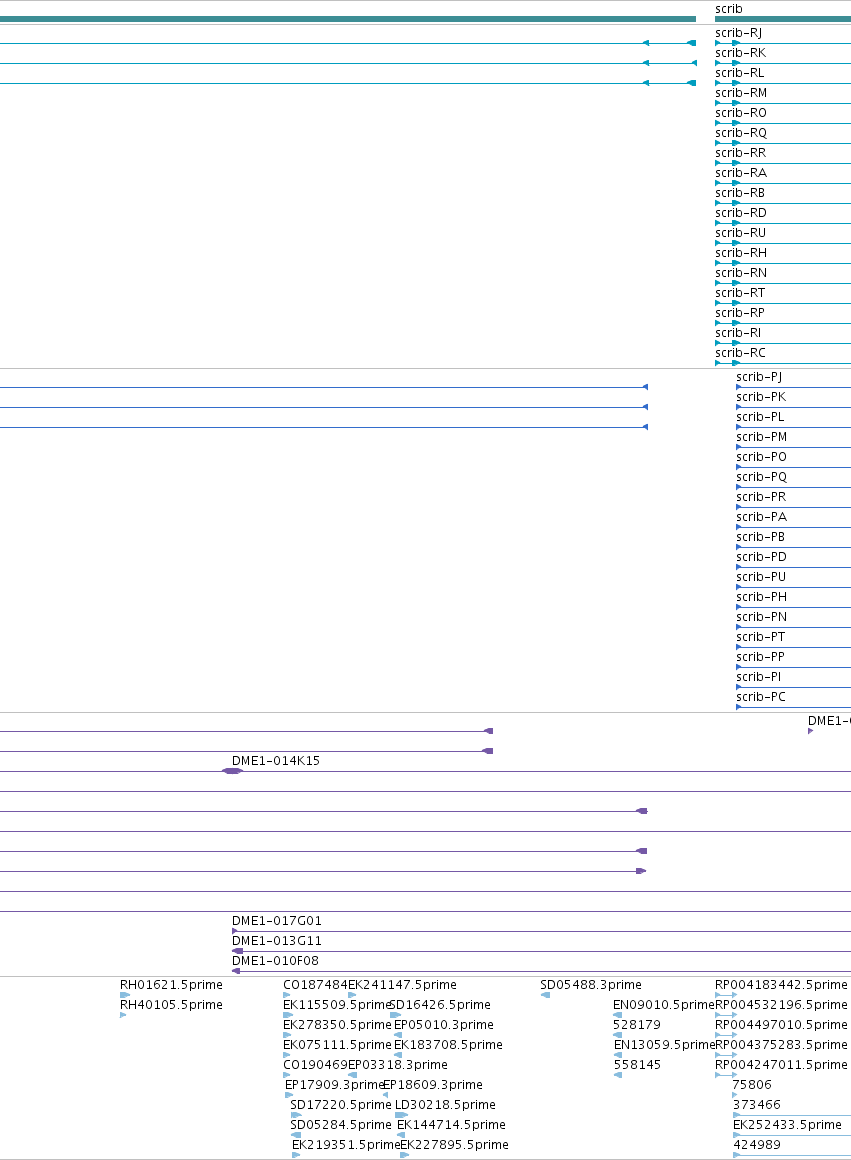
Task: Open the EK227895.5prime EST label
Action: [454, 1144]
